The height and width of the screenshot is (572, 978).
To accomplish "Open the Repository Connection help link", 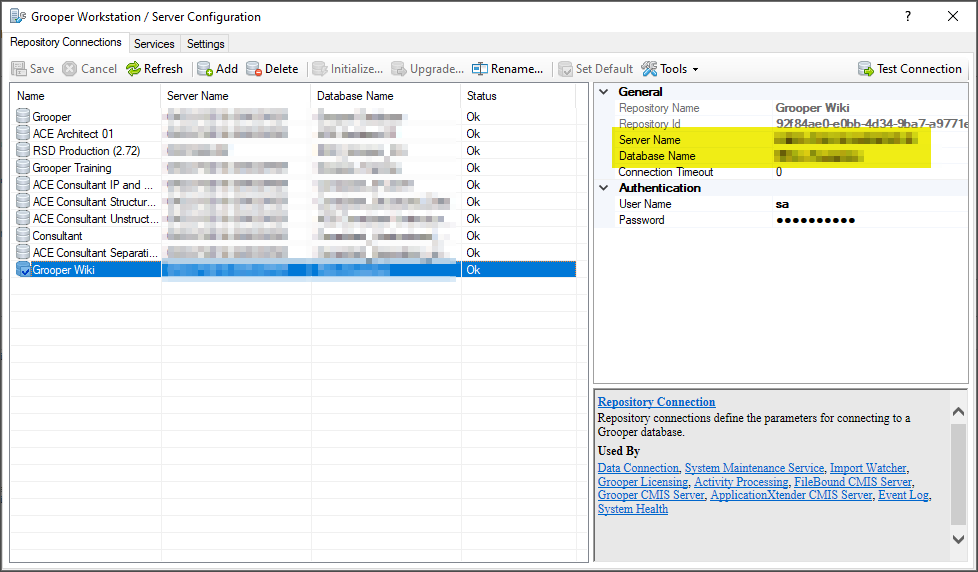I will coord(656,402).
